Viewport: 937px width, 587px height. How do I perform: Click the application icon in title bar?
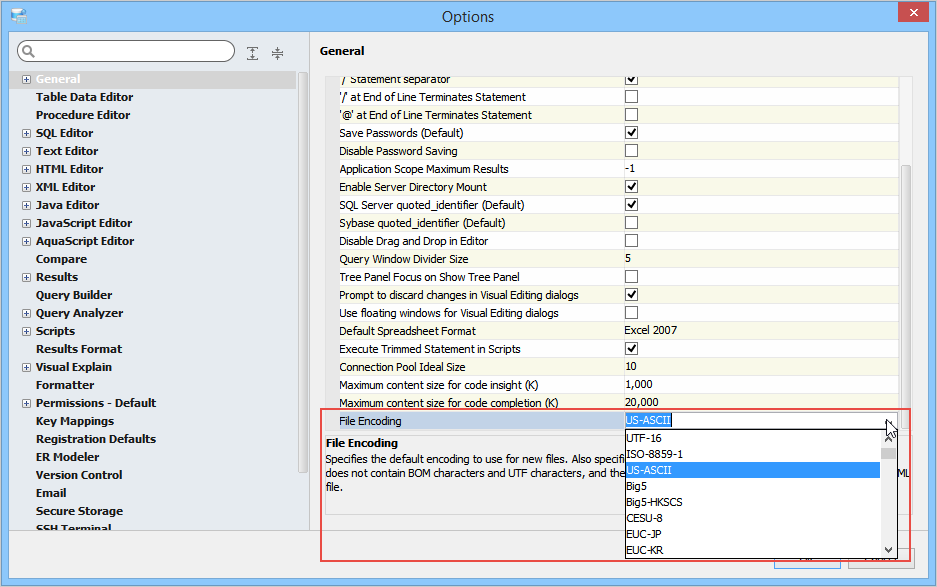19,15
